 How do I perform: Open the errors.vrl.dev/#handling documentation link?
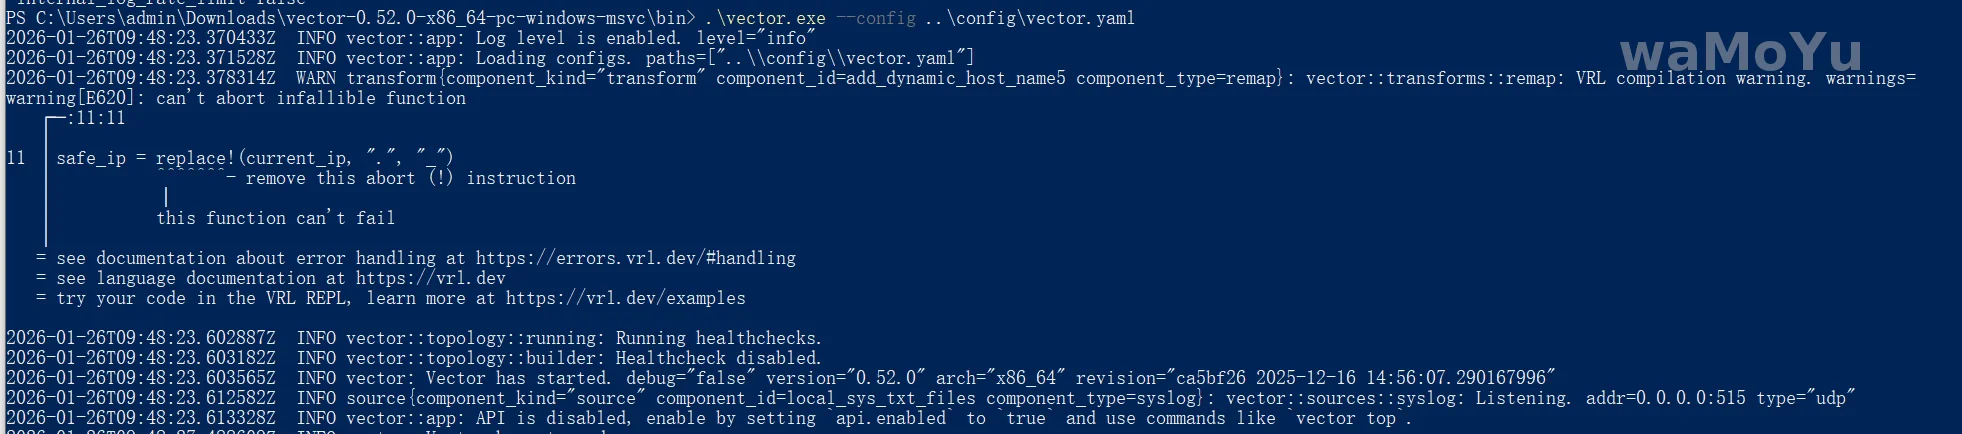635,259
